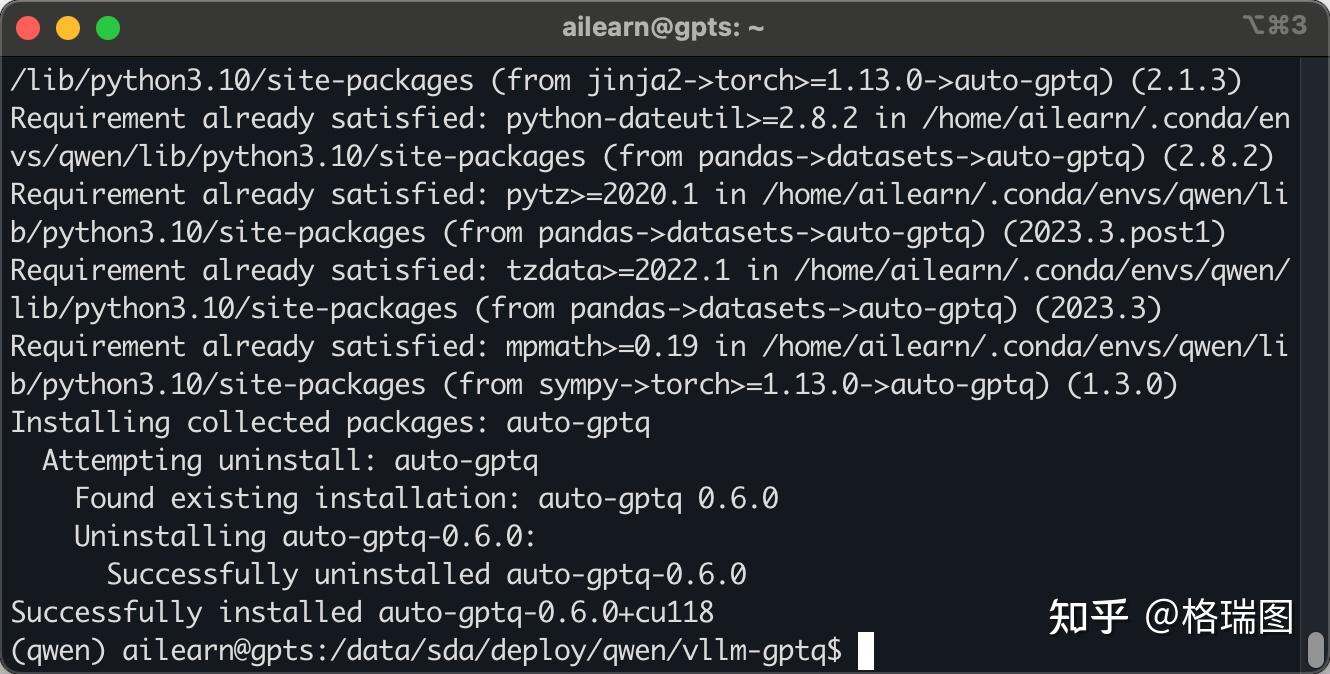The height and width of the screenshot is (674, 1330).
Task: Click the pytz>=2020.1 requirement text
Action: tap(603, 194)
